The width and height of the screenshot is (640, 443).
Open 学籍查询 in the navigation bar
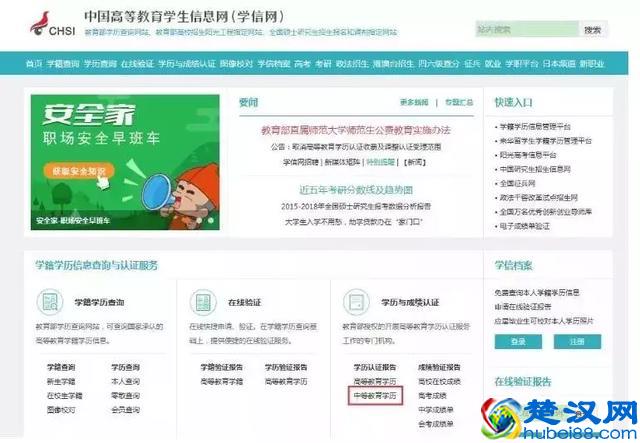pos(63,64)
